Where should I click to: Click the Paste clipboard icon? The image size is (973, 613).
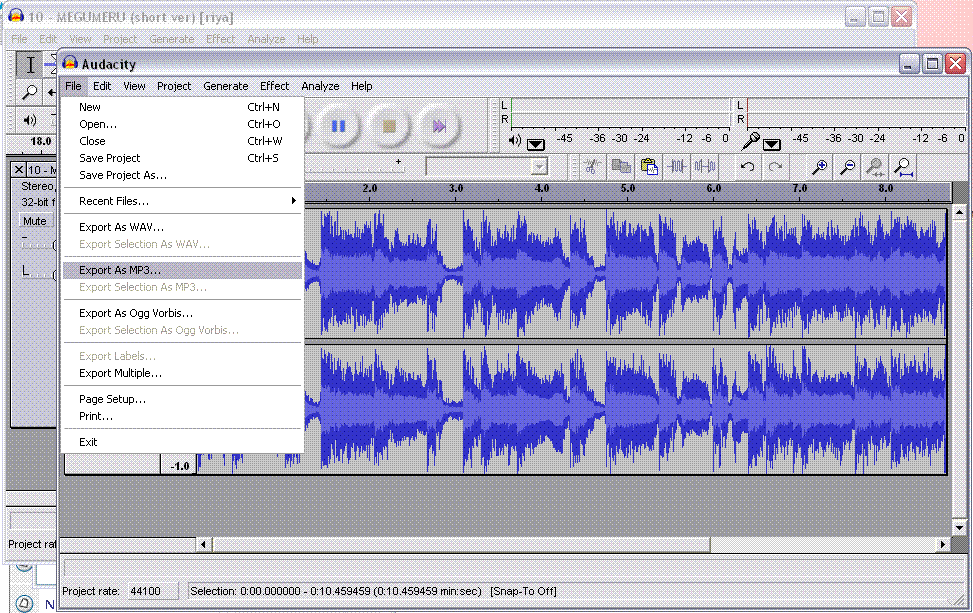click(x=648, y=167)
